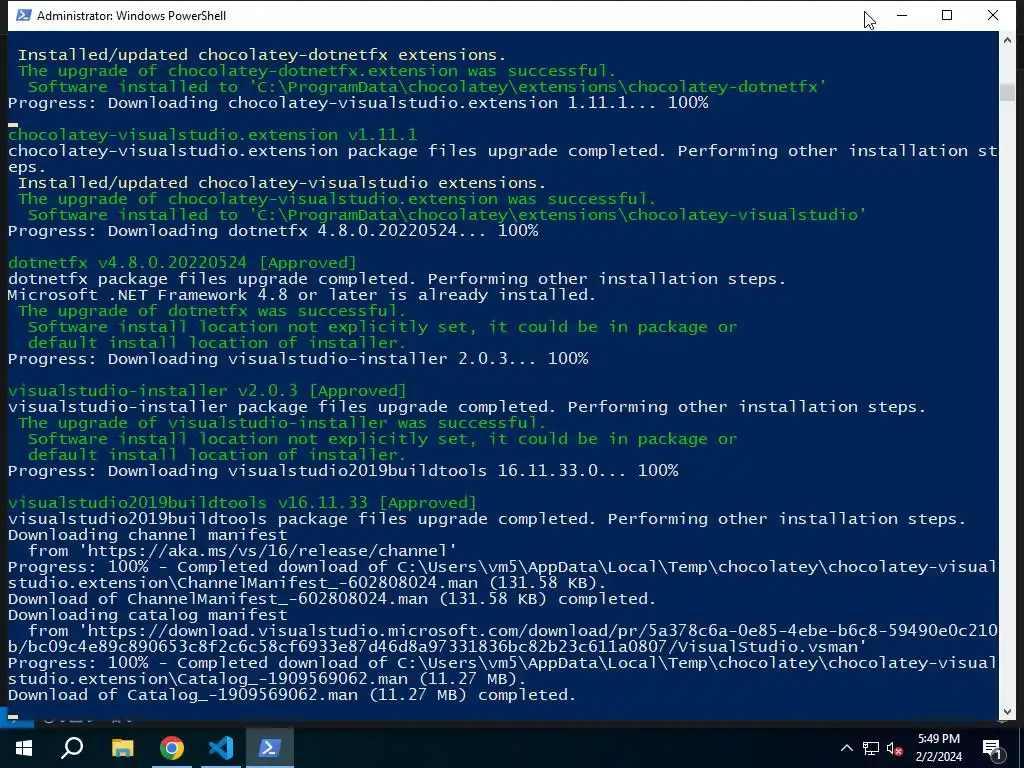This screenshot has width=1024, height=768.
Task: Click 'The upgrade of dotnetfx was successful.' line
Action: point(212,311)
